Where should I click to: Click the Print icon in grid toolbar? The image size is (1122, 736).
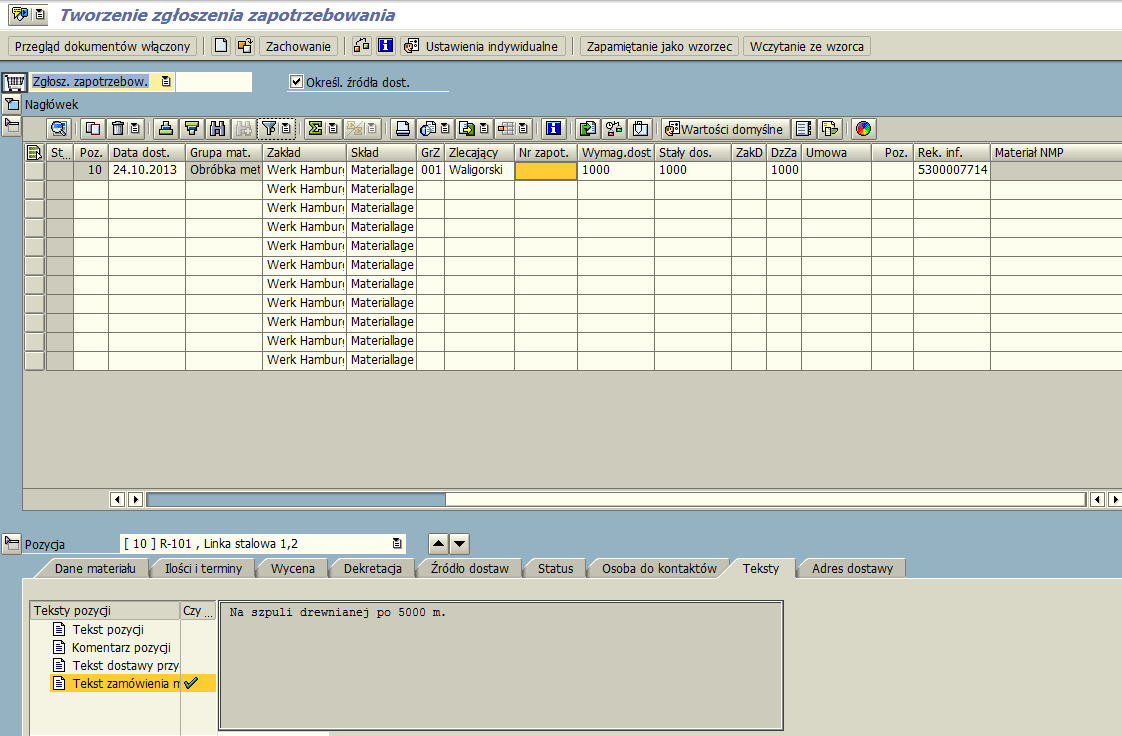point(403,129)
